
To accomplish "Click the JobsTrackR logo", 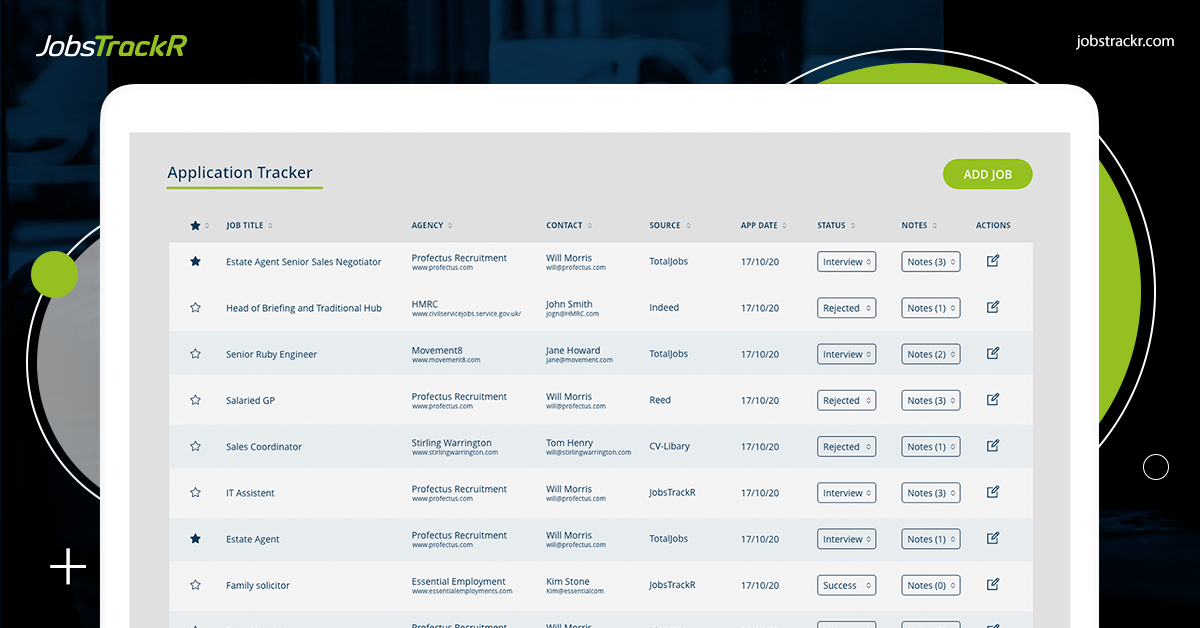I will (110, 45).
